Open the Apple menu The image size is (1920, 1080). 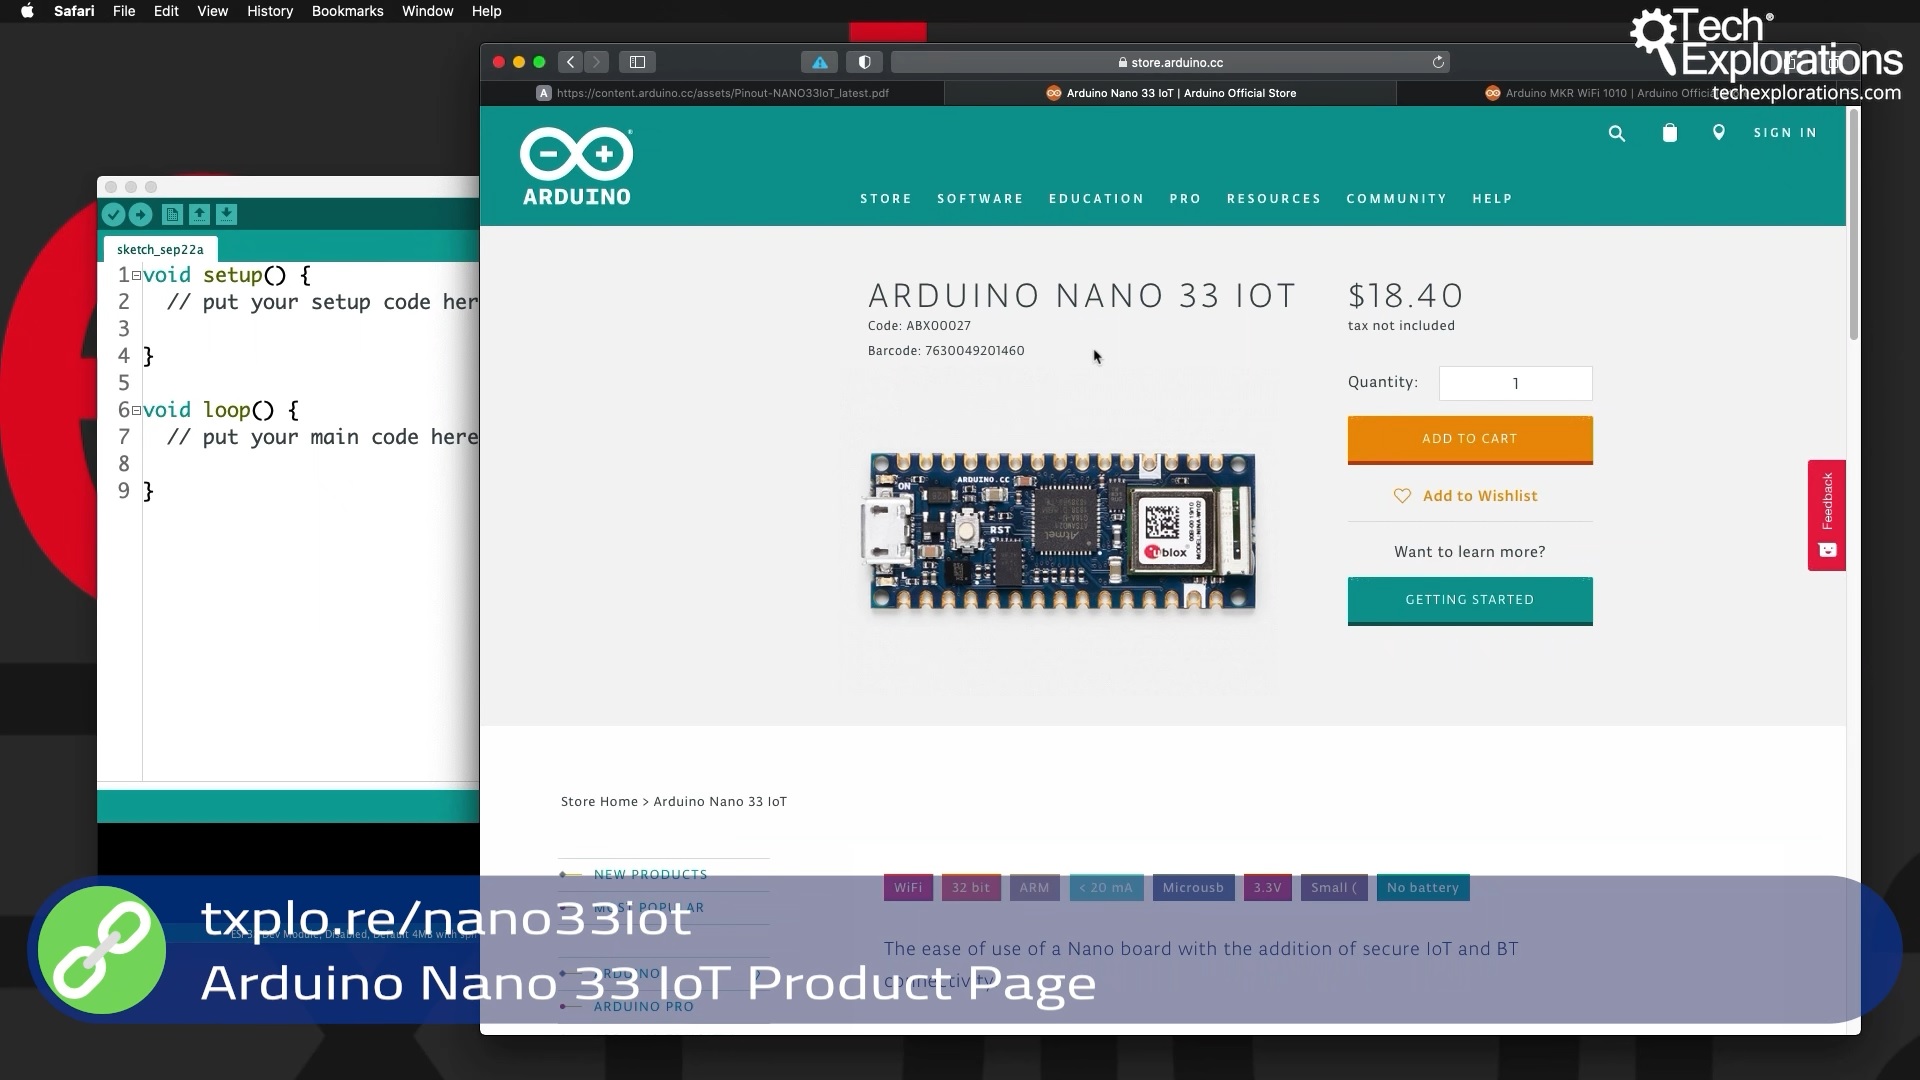click(x=27, y=11)
